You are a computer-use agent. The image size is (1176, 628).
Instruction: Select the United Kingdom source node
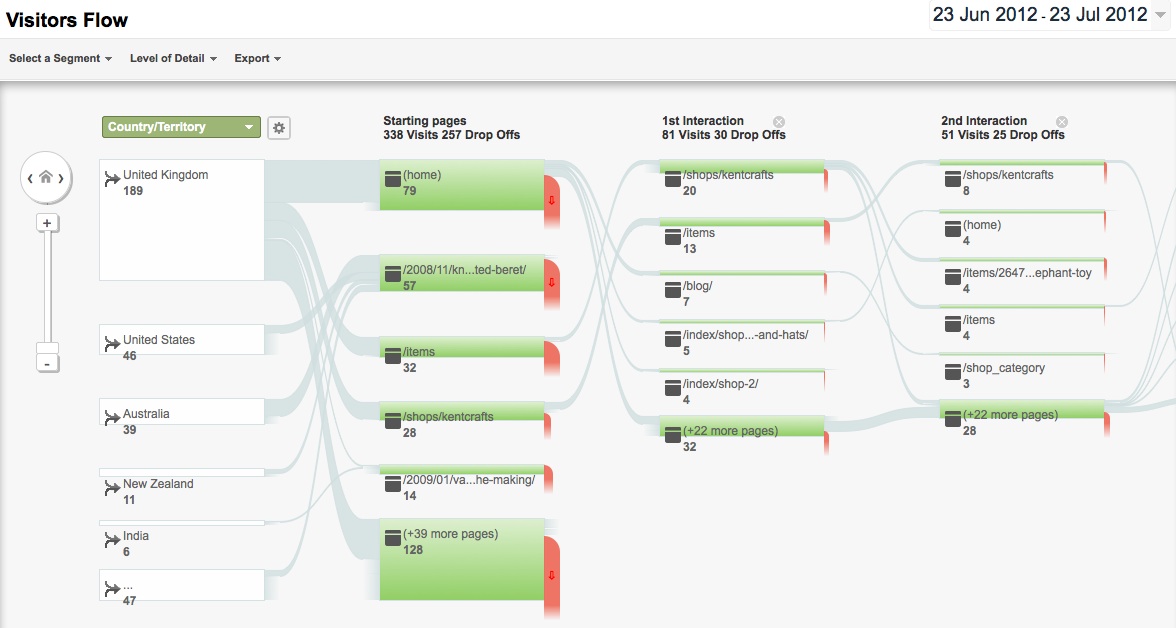coord(182,220)
